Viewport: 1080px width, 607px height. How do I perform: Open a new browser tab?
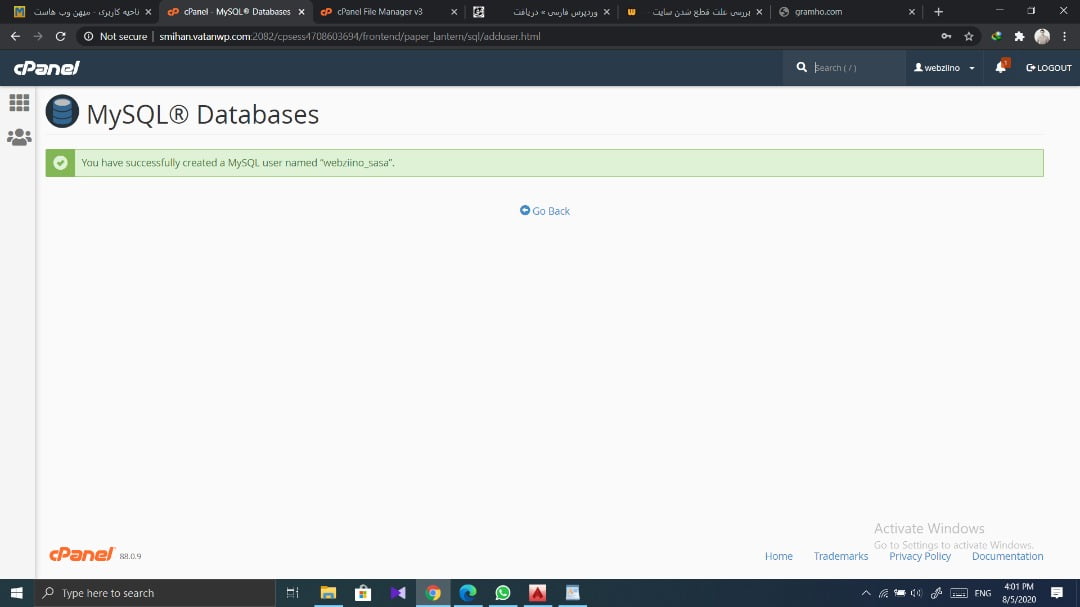point(938,12)
